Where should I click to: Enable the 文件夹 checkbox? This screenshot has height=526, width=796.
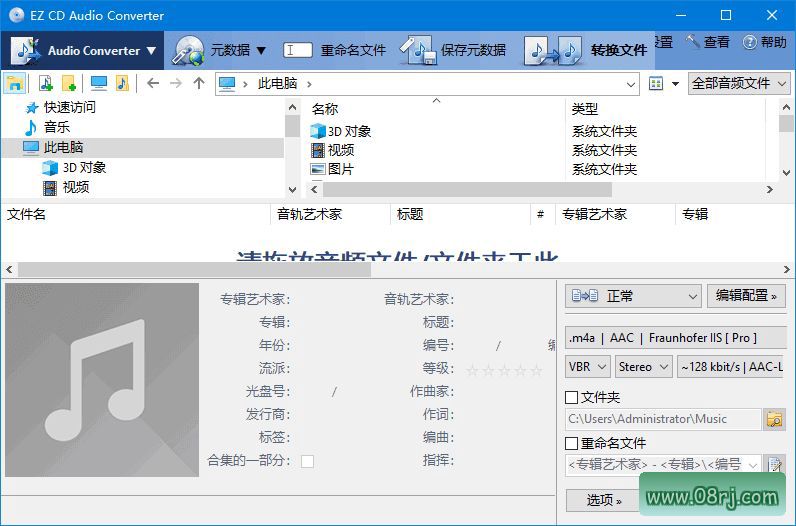pyautogui.click(x=572, y=397)
